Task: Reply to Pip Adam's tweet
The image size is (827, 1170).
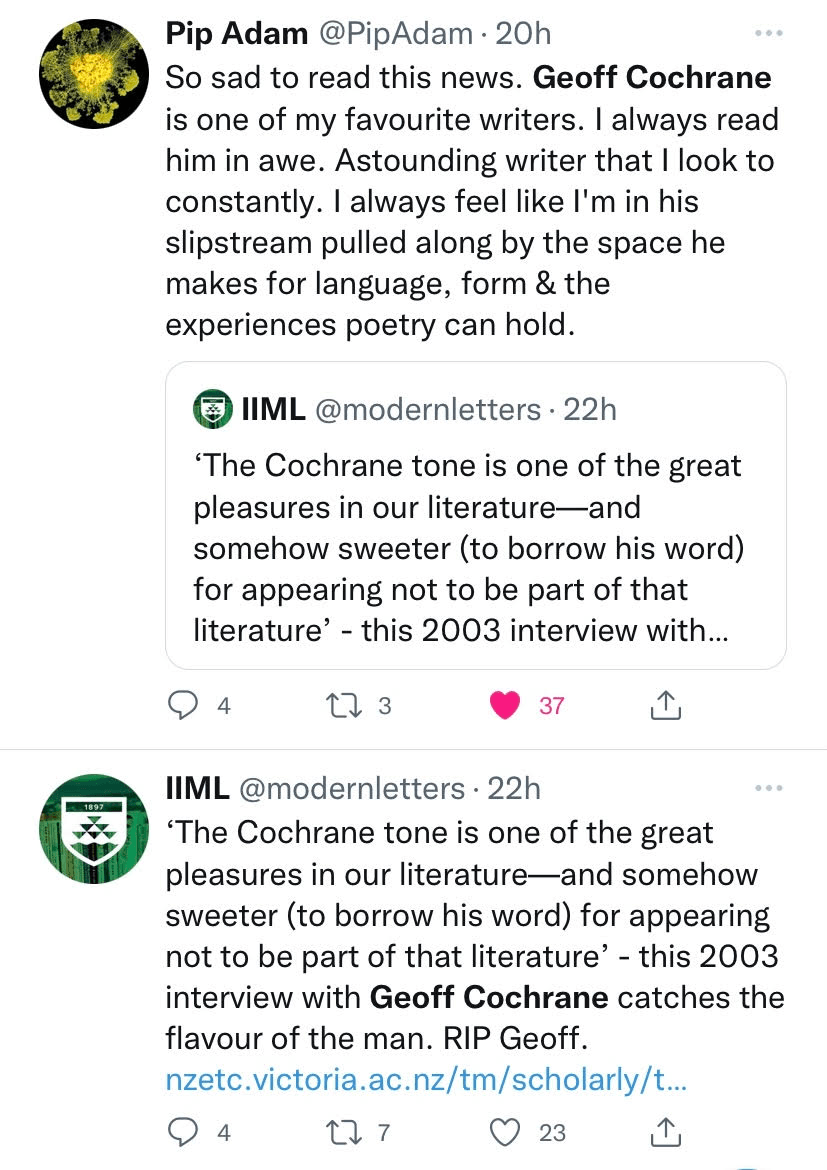Action: [182, 706]
